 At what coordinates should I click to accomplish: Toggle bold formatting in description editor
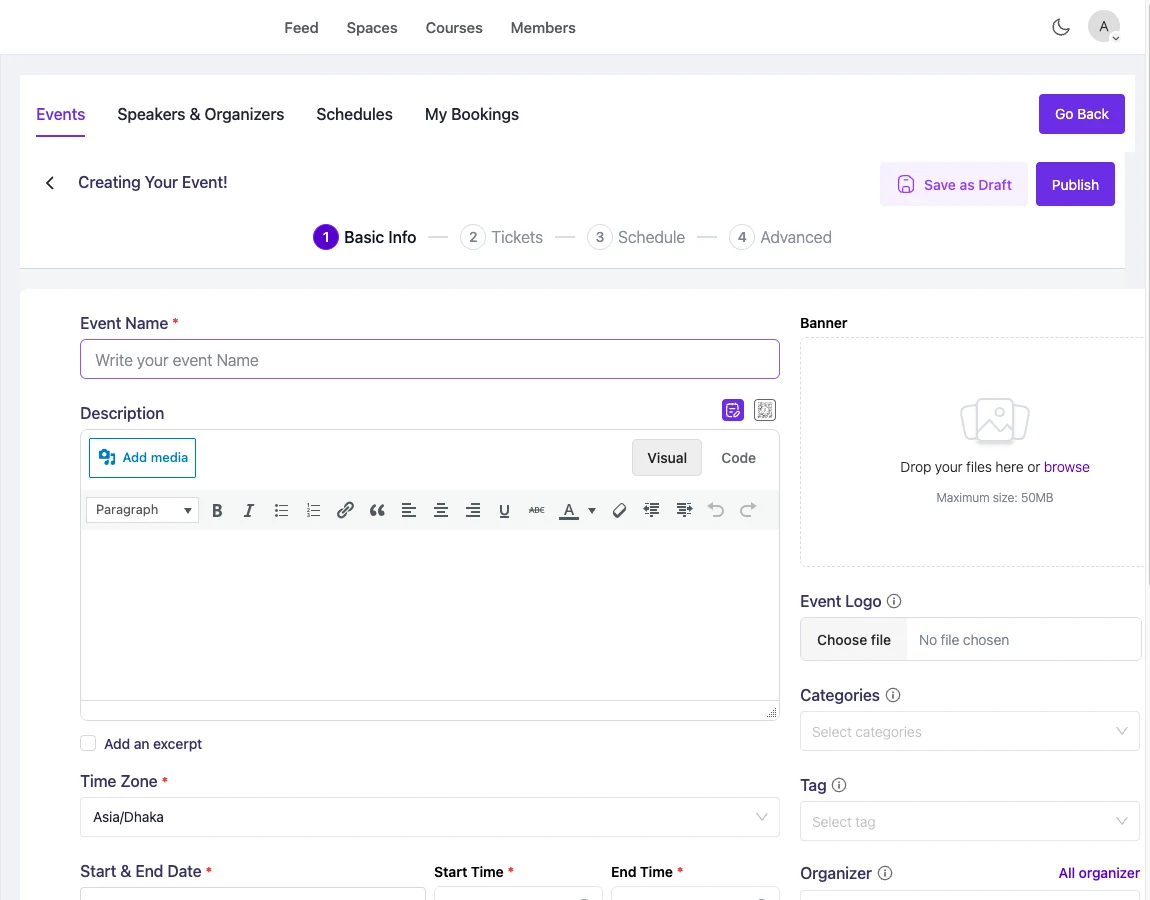click(217, 511)
